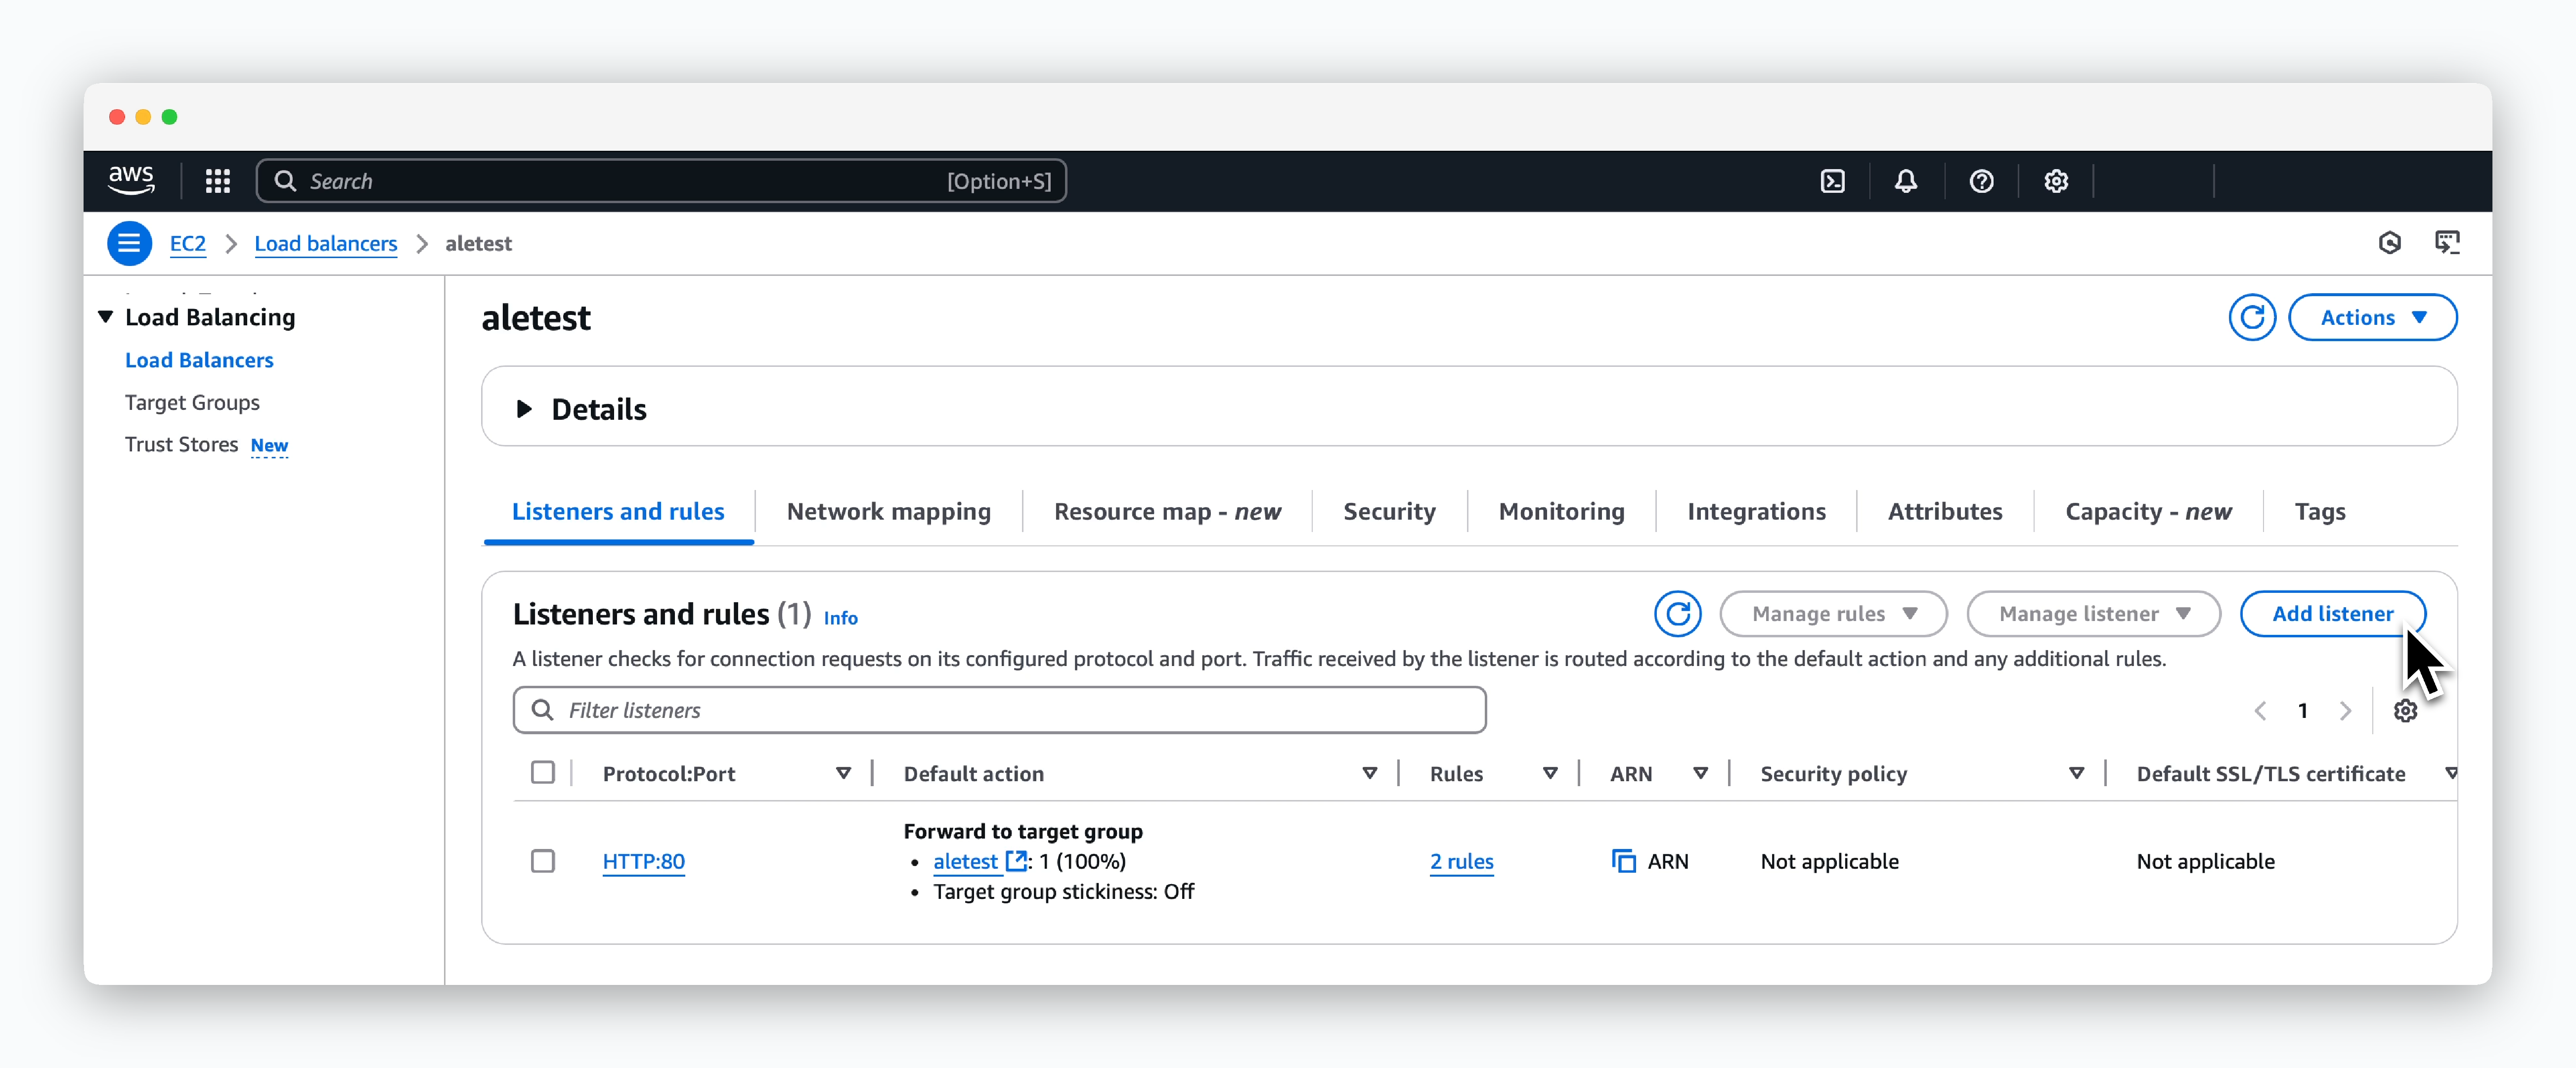Viewport: 2576px width, 1068px height.
Task: Collapse the Load Balancing sidebar section
Action: (x=105, y=317)
